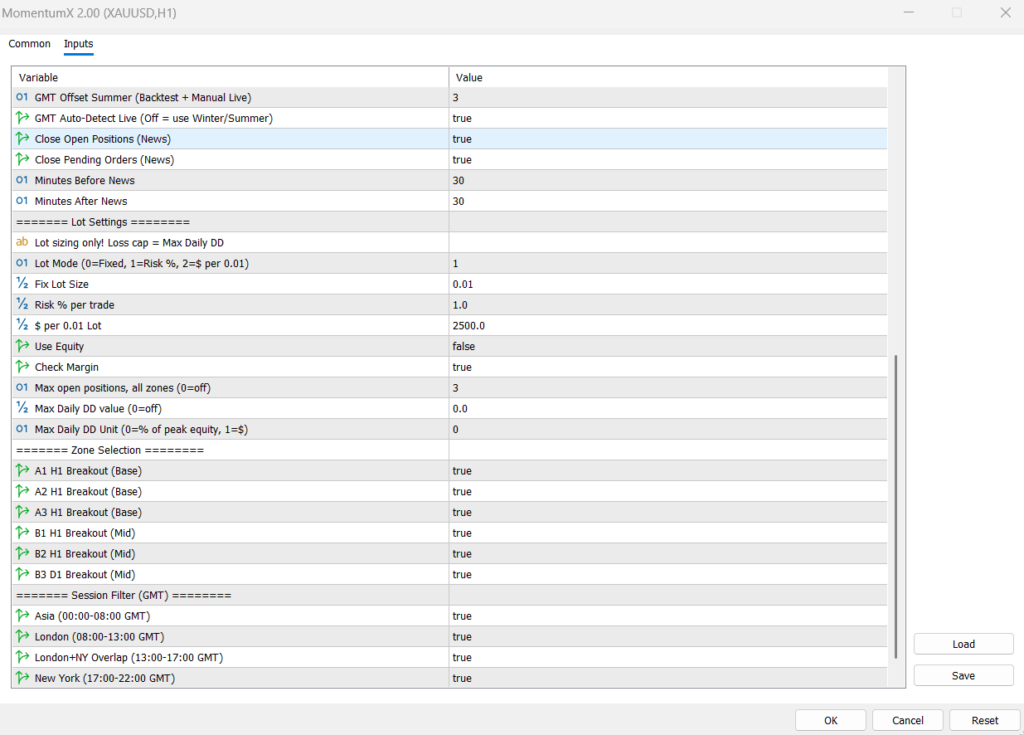Click the bool icon beside Check Margin
Image resolution: width=1024 pixels, height=735 pixels.
click(x=22, y=367)
